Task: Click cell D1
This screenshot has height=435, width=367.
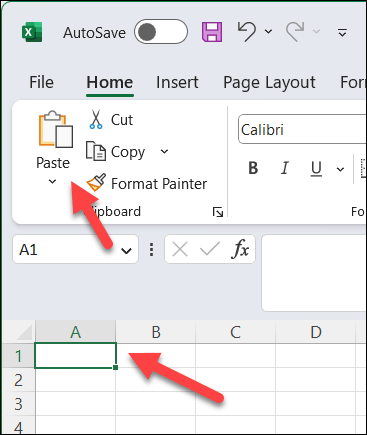Action: [x=316, y=356]
